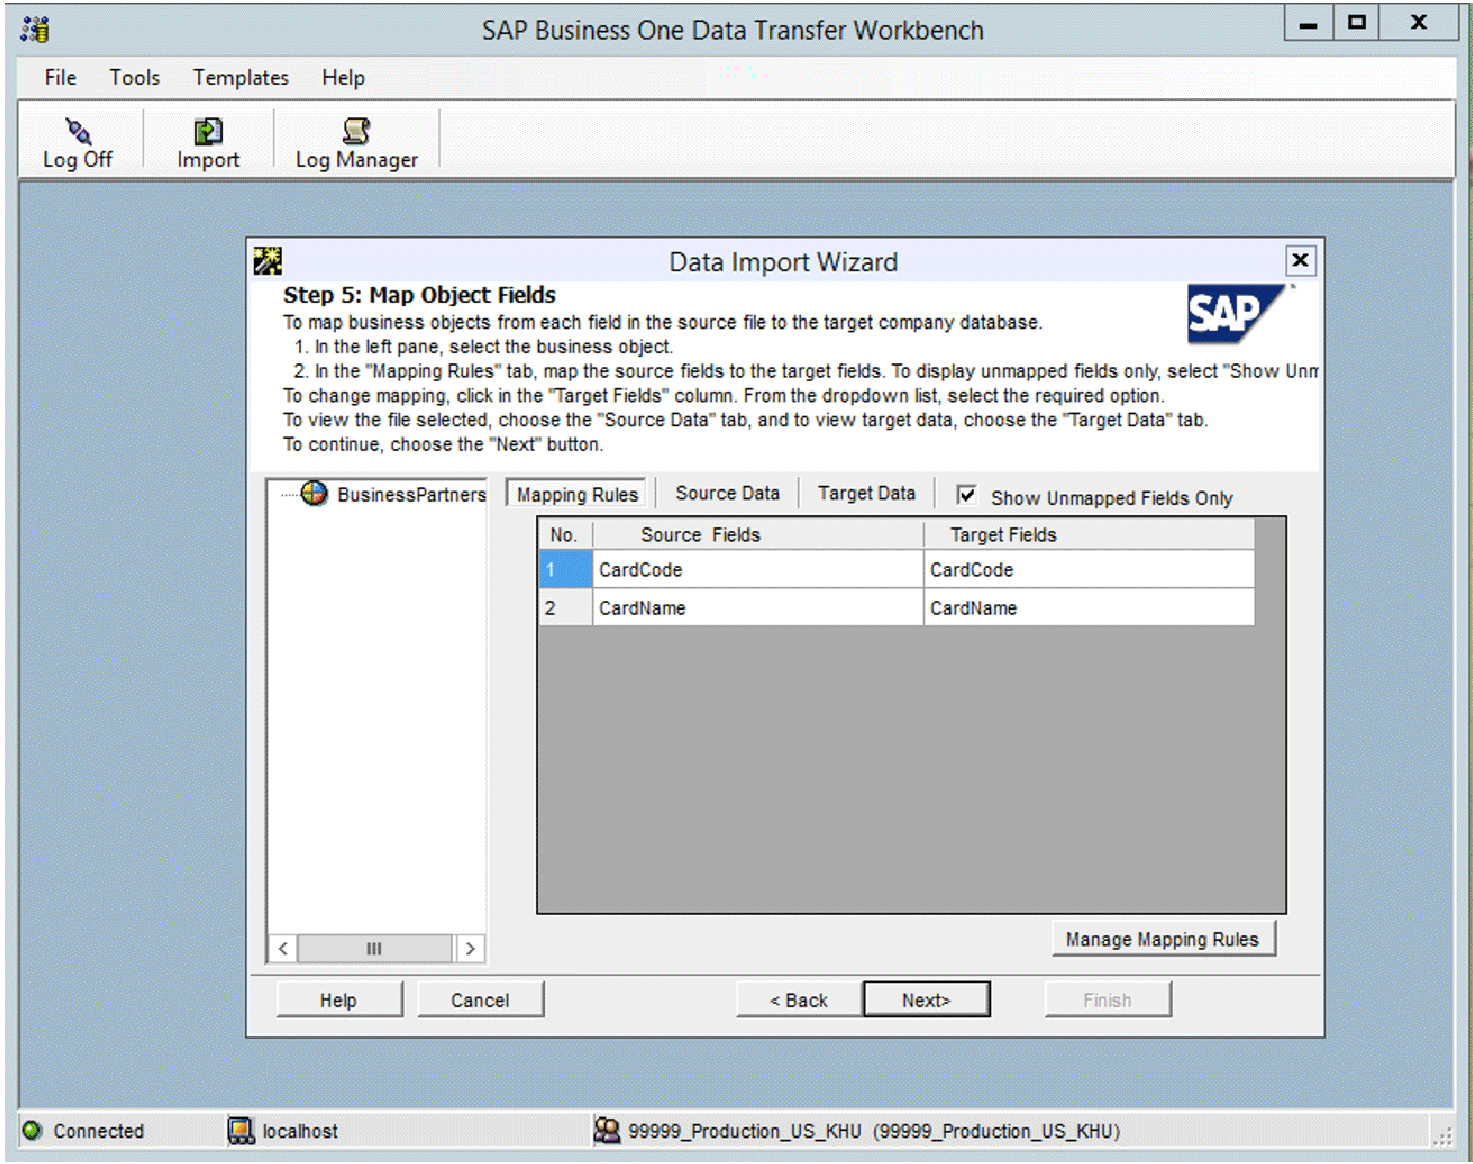
Task: Click the wizard Help button
Action: [x=339, y=1000]
